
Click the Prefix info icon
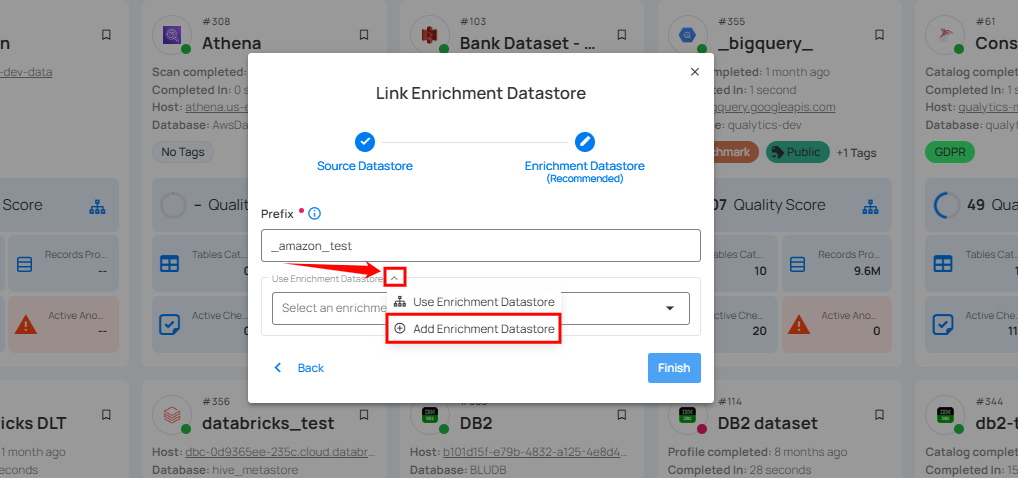[314, 214]
